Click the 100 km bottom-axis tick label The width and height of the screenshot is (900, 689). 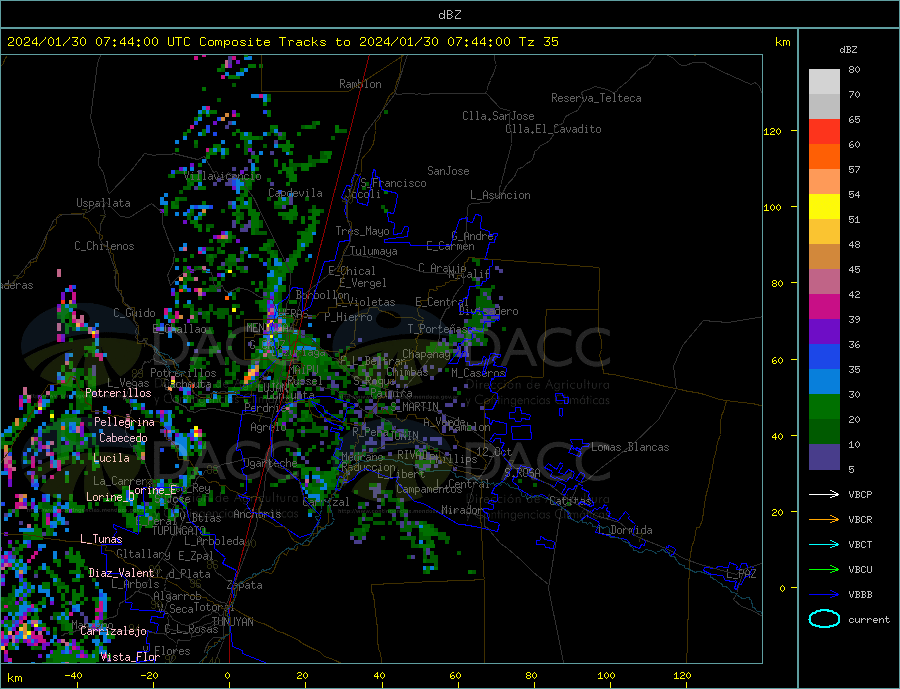click(606, 676)
